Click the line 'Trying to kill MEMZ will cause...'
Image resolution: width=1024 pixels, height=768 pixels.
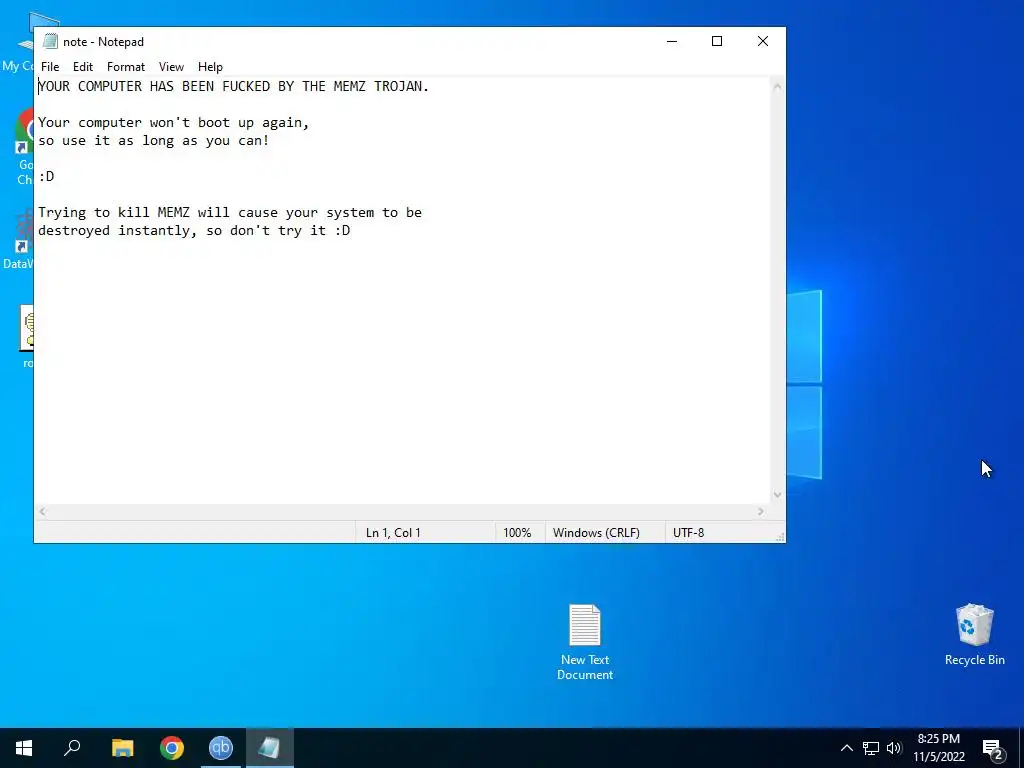tap(230, 213)
